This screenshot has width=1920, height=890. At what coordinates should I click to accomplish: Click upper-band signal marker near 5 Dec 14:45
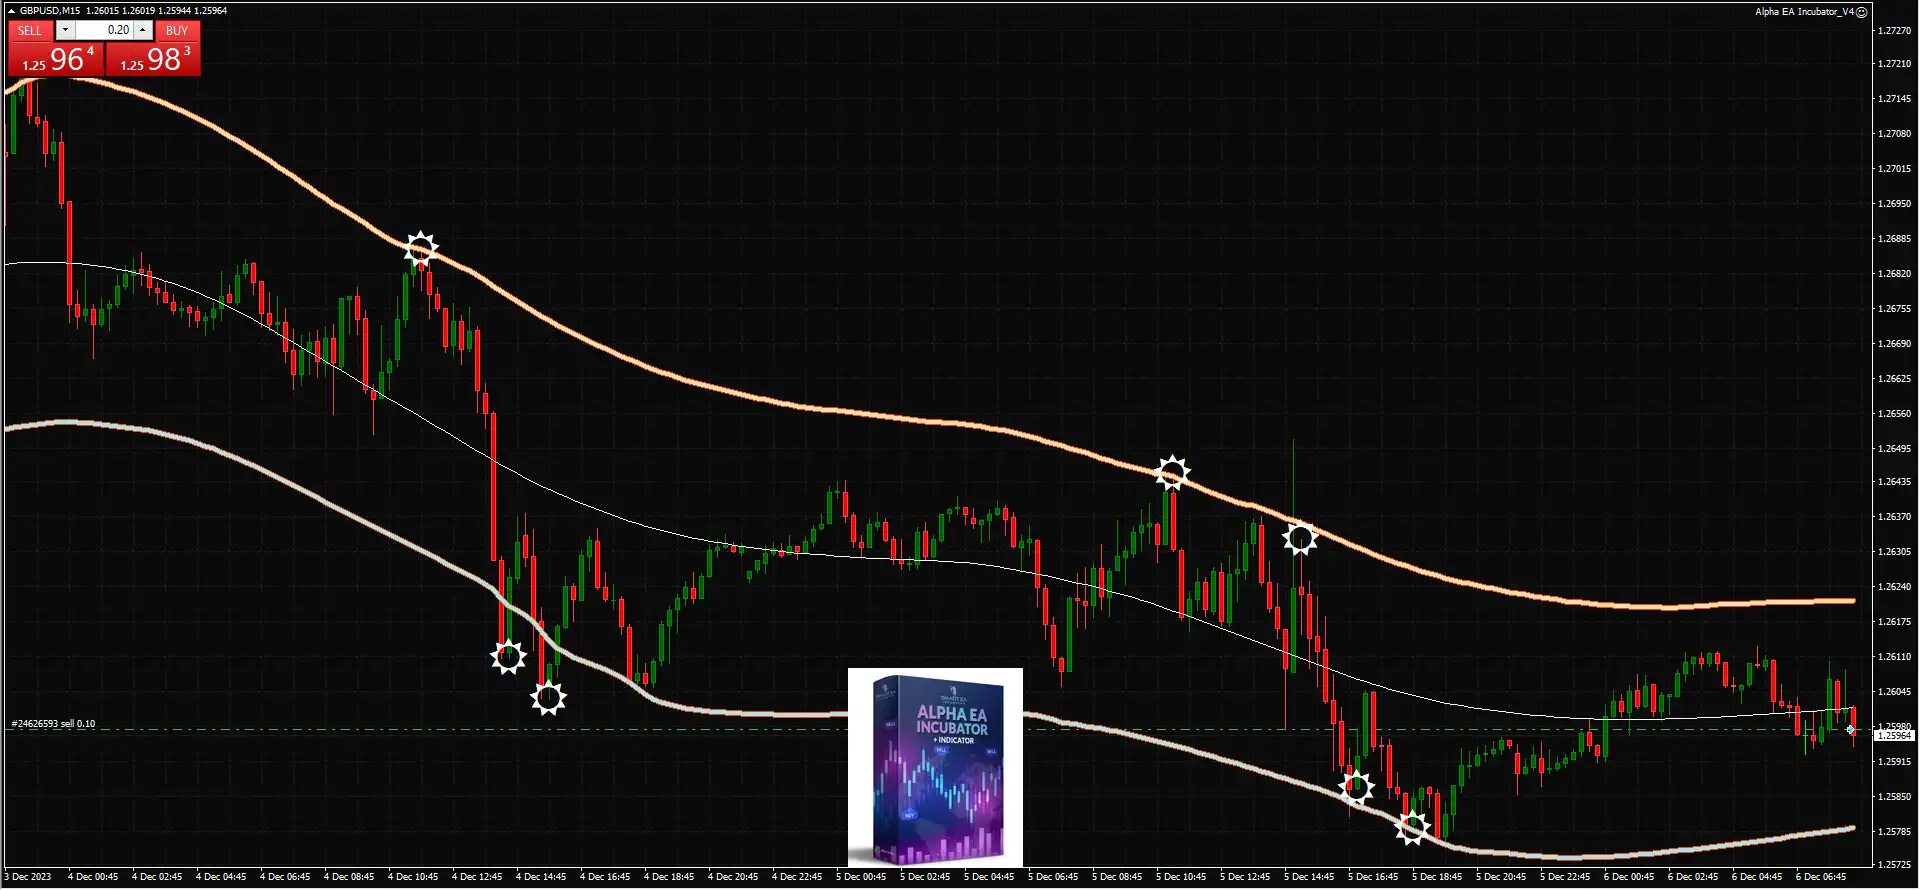(1300, 540)
